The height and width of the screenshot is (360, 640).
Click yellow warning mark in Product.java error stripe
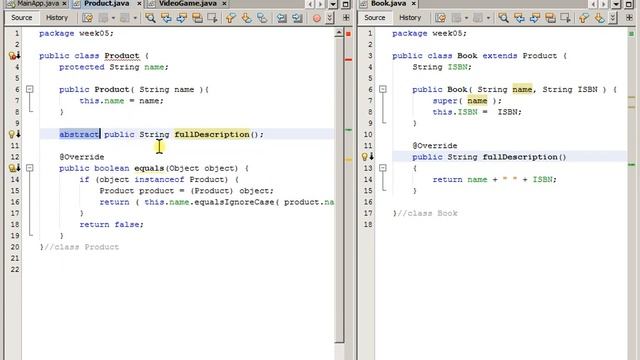coord(348,160)
